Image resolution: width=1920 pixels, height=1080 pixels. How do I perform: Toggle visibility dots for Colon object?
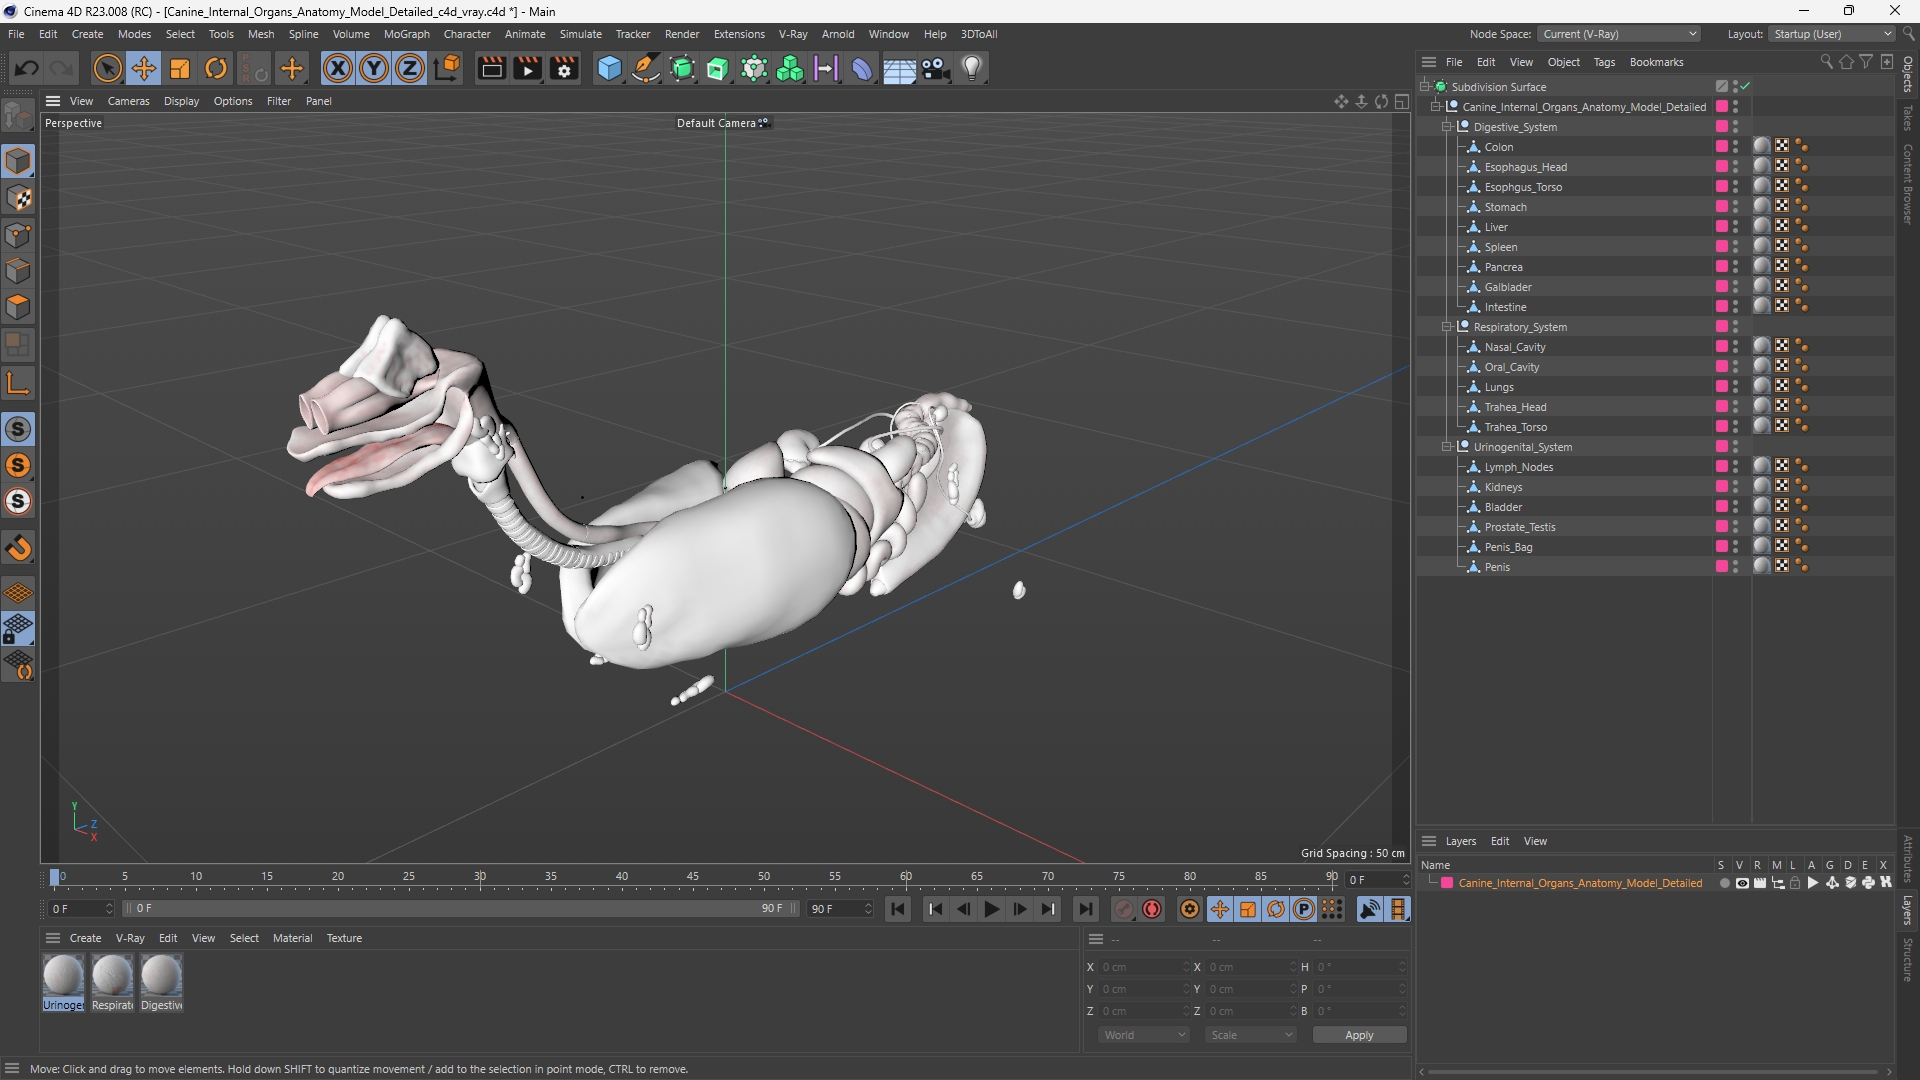tap(1736, 147)
